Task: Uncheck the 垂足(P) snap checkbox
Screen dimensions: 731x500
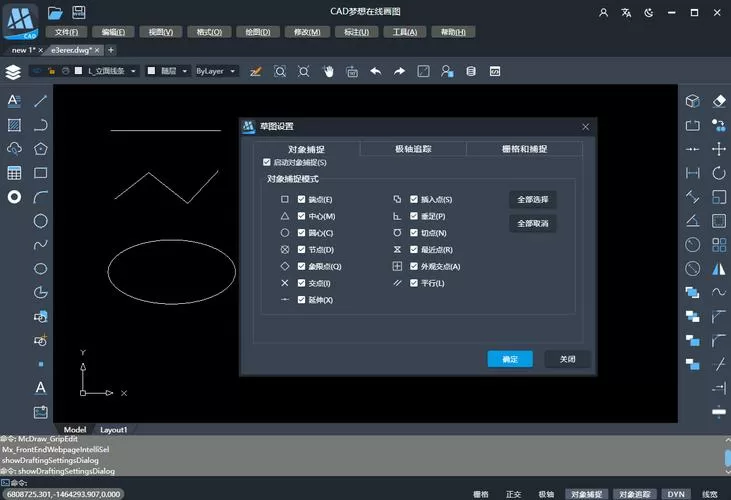Action: (x=414, y=216)
